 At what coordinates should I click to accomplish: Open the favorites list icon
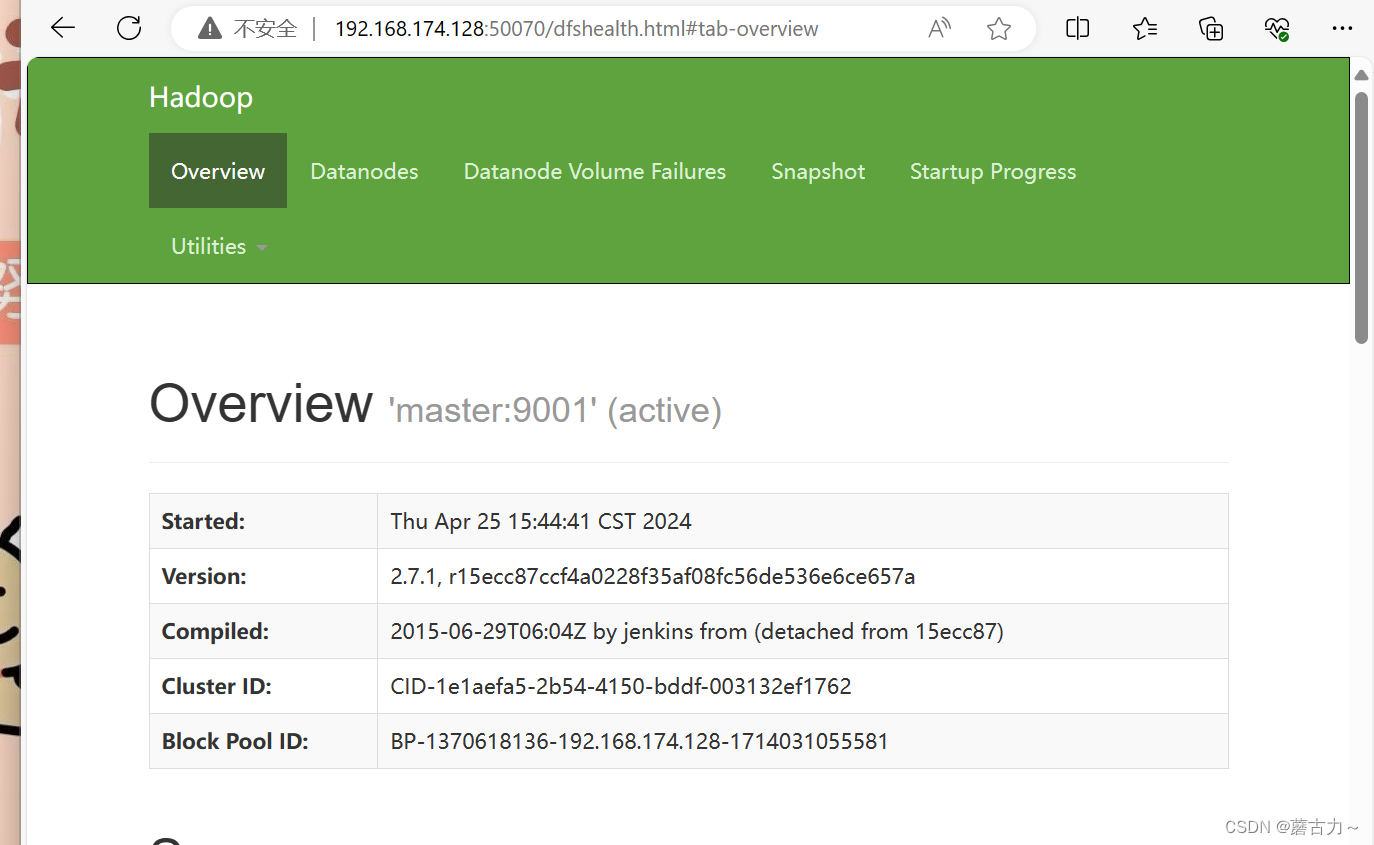point(1144,28)
